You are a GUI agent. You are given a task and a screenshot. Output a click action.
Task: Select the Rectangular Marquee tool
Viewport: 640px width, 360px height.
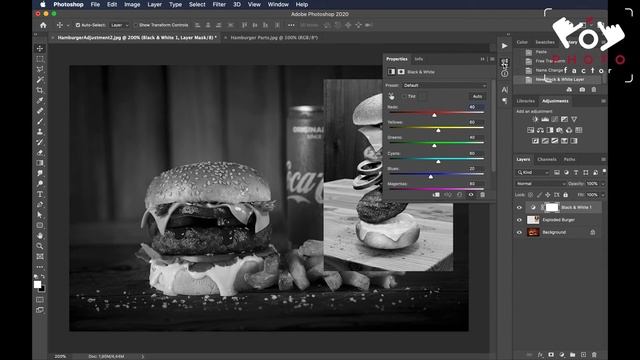(40, 59)
